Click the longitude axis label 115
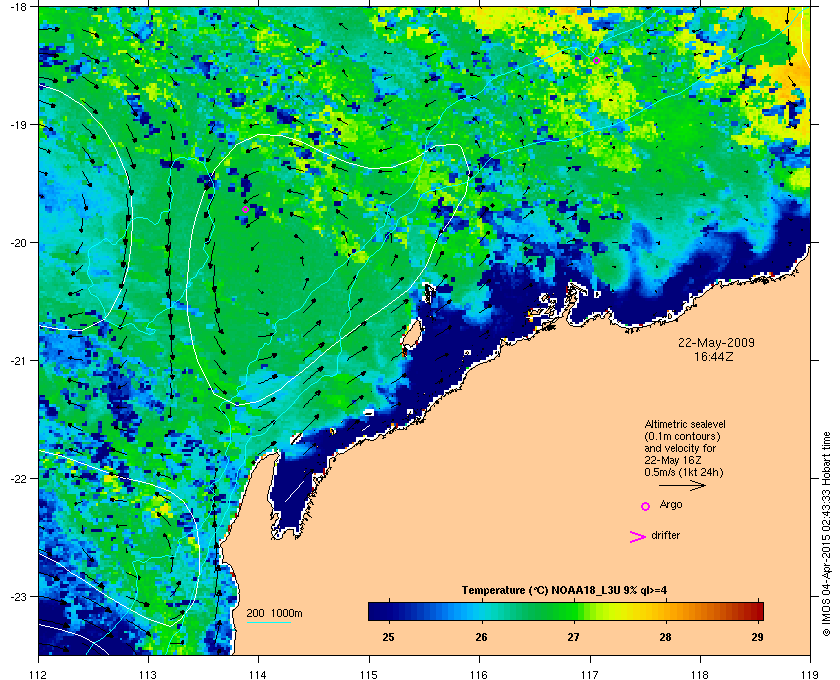840x680 pixels. tap(369, 675)
